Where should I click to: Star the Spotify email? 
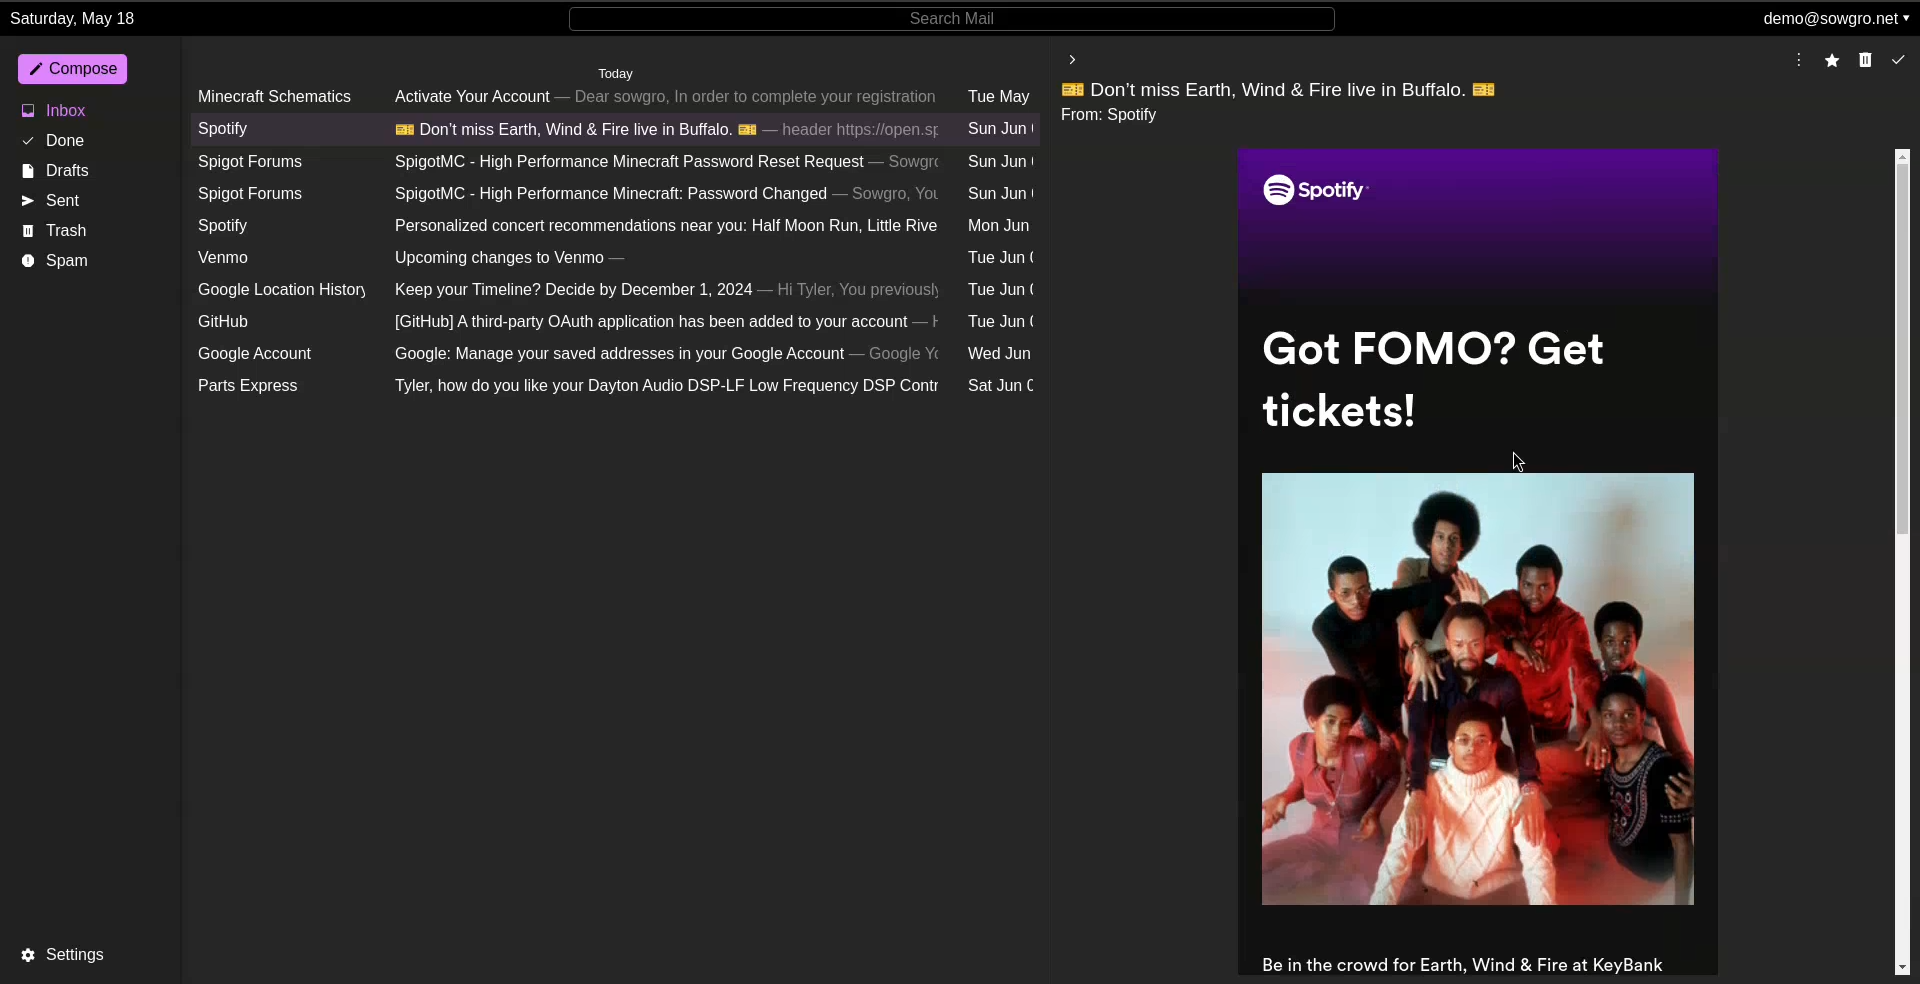(x=1832, y=60)
